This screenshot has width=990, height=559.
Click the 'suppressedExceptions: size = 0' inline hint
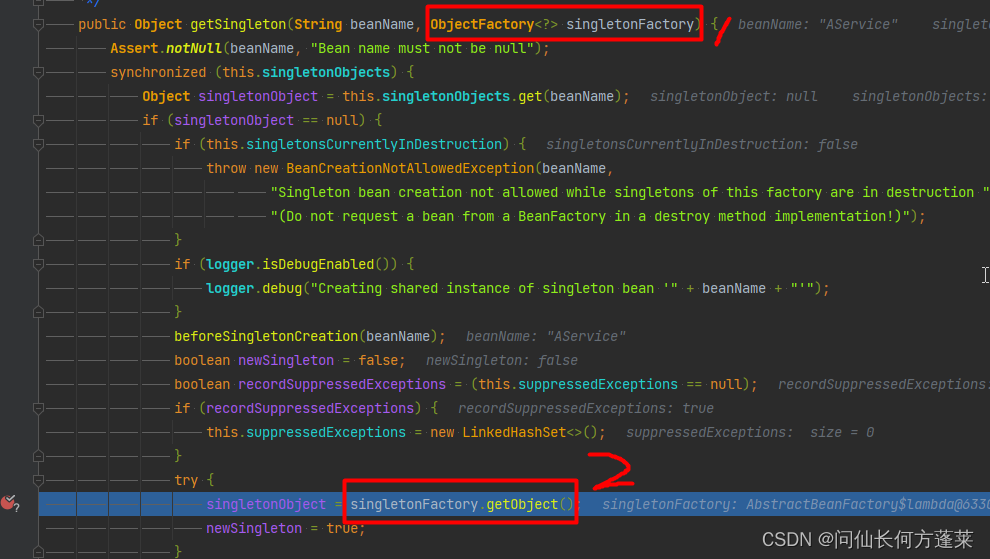pos(750,433)
